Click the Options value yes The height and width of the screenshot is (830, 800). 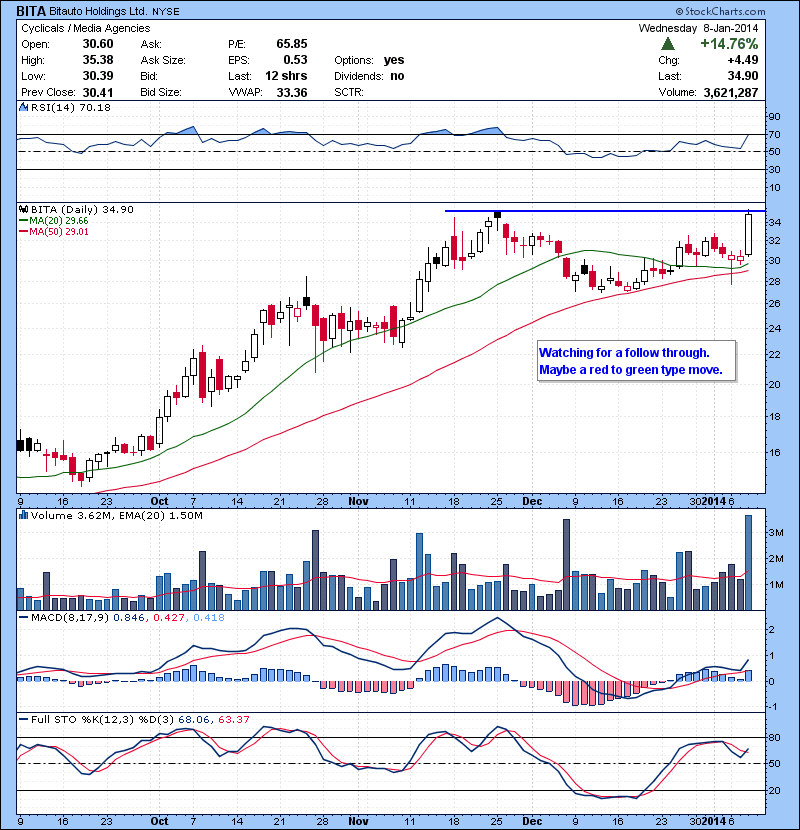point(394,60)
